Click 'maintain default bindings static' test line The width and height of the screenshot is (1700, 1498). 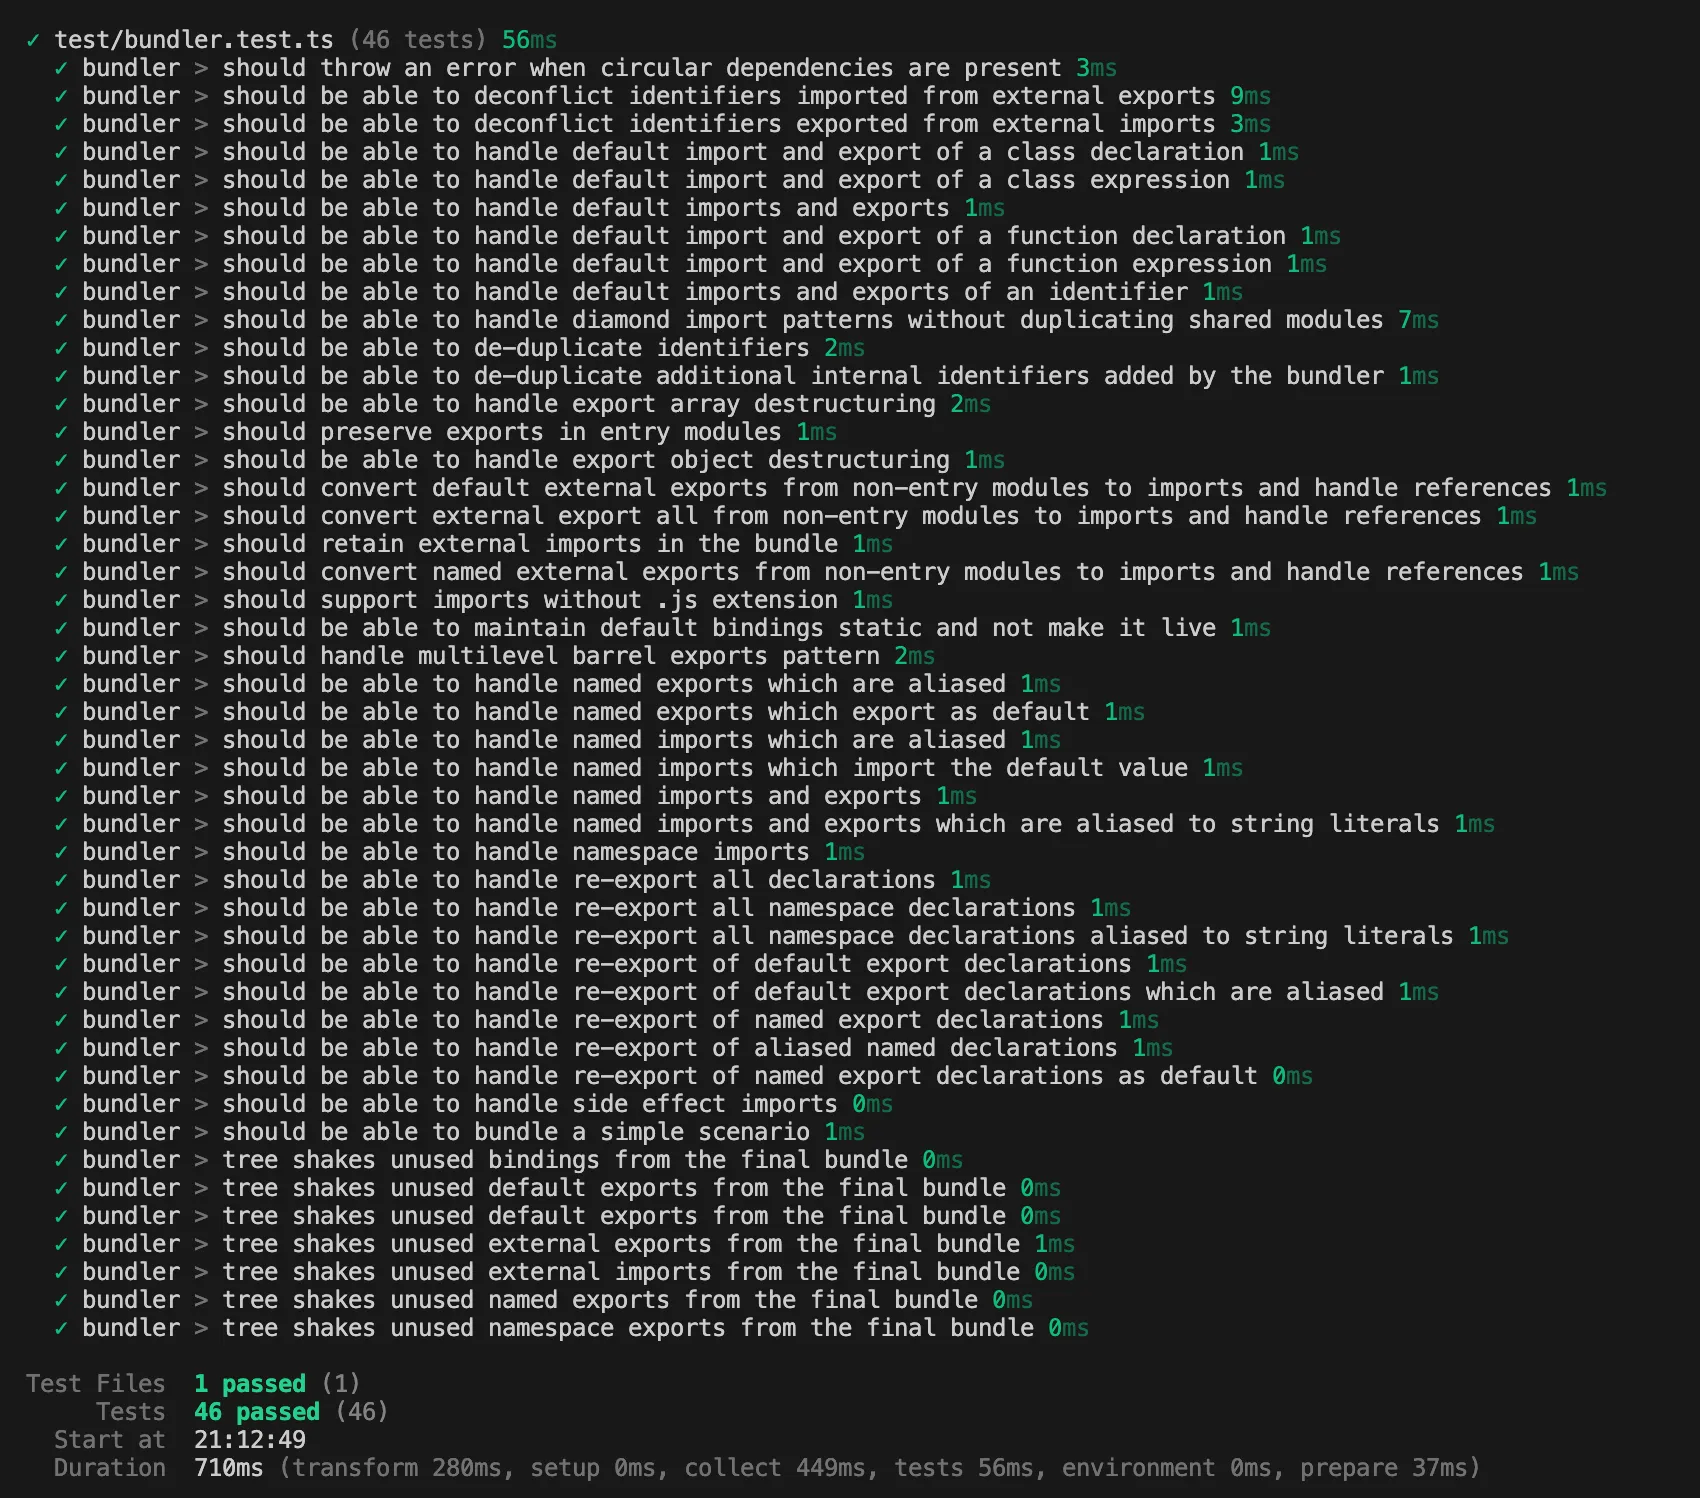[x=662, y=628]
